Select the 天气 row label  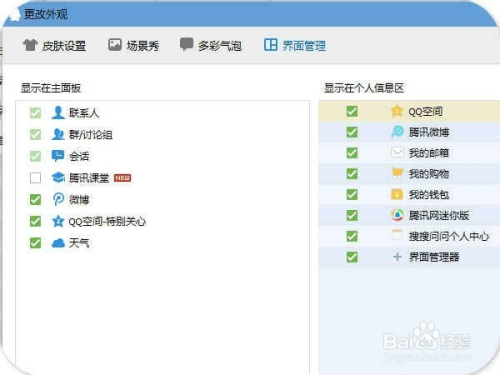79,243
